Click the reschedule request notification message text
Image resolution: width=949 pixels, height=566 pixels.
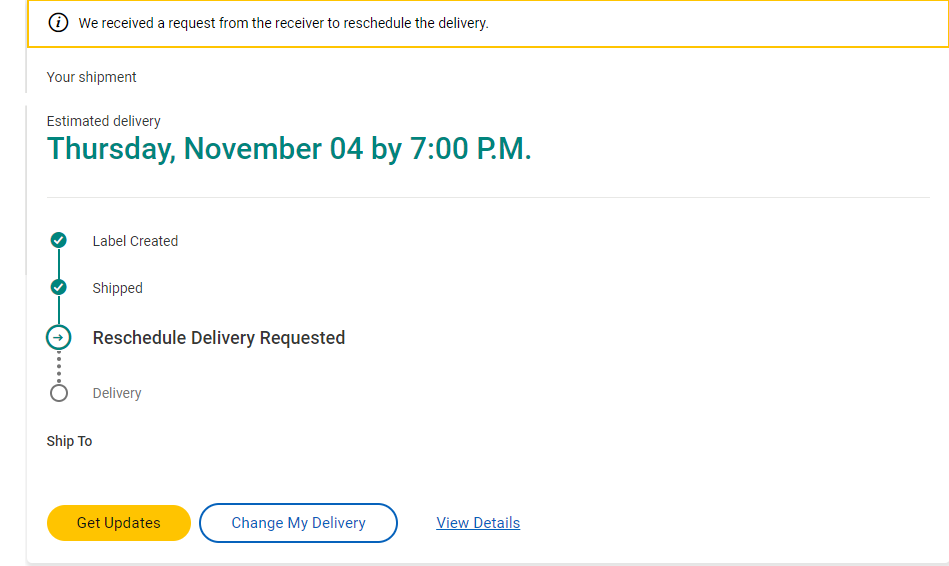point(283,23)
